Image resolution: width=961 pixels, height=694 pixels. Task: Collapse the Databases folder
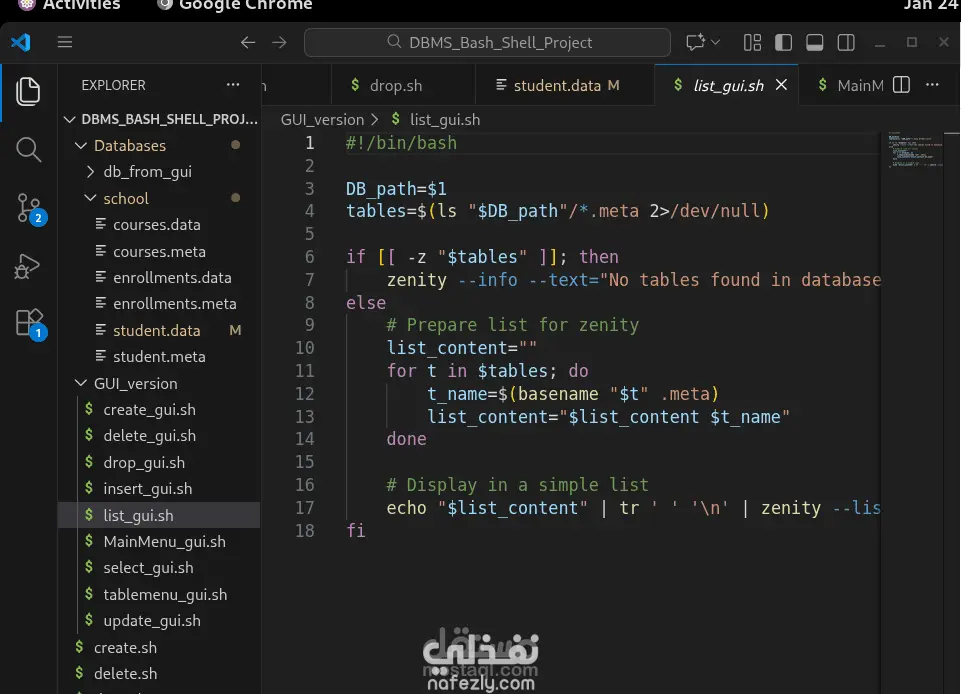[161, 145]
